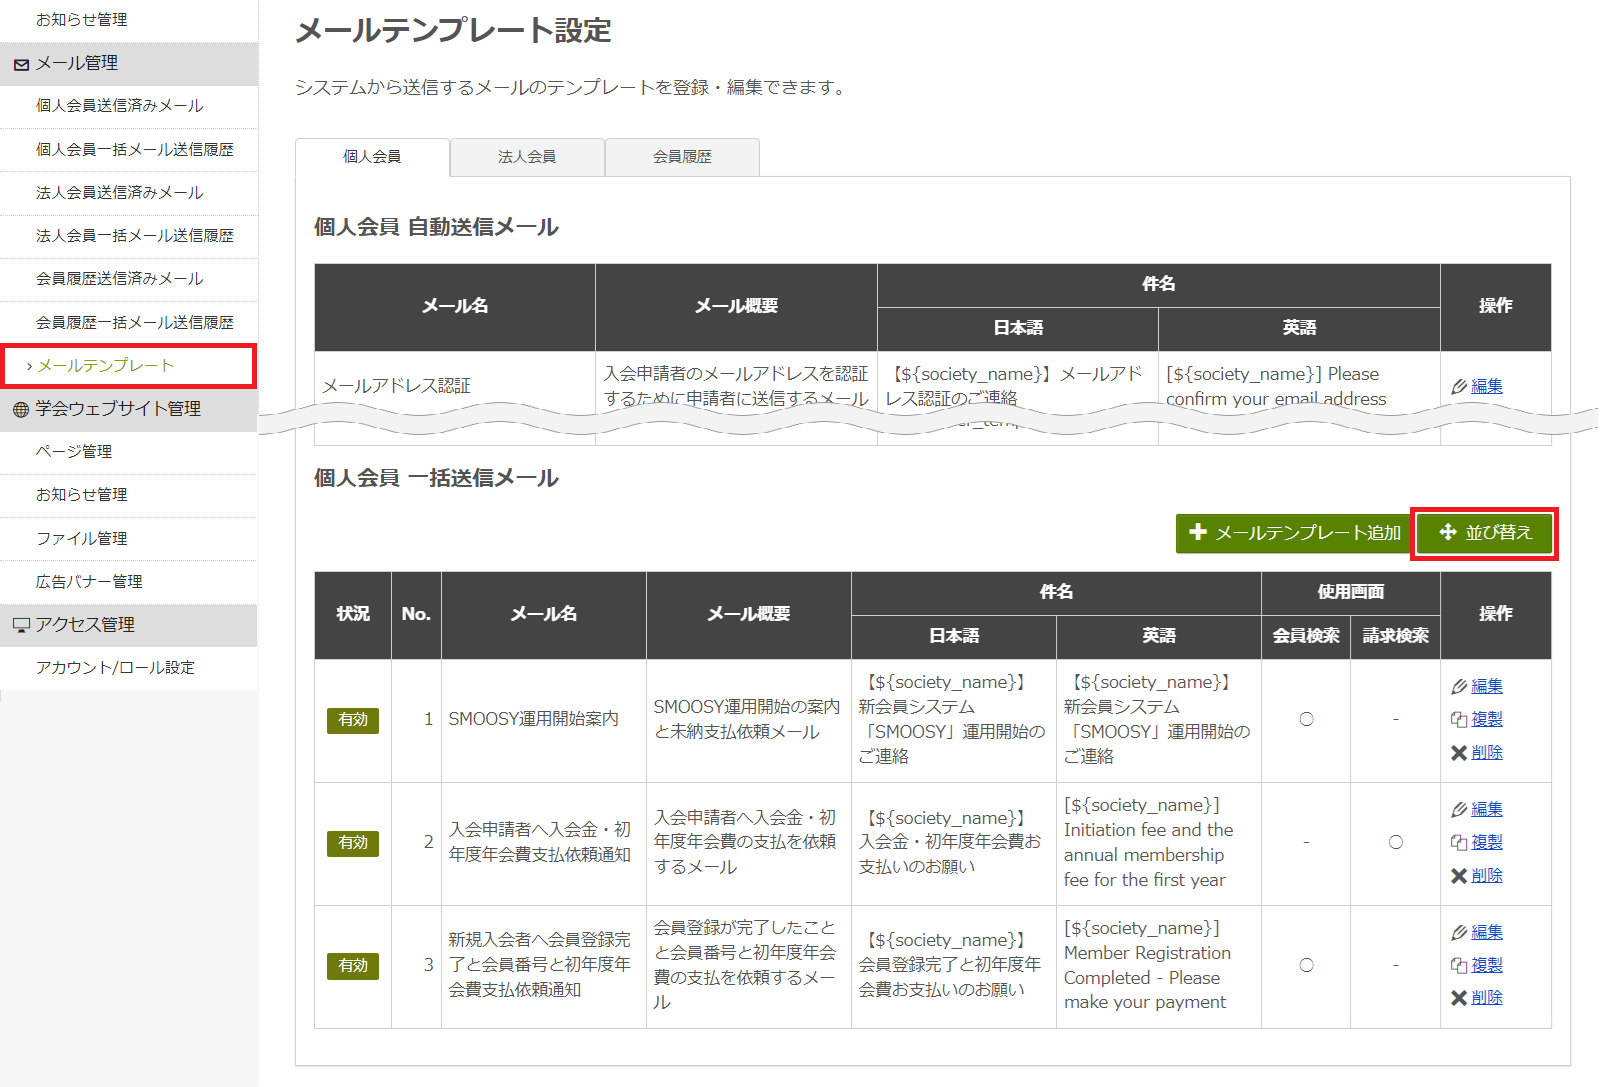Click copy icon in row No. 2

(1459, 842)
